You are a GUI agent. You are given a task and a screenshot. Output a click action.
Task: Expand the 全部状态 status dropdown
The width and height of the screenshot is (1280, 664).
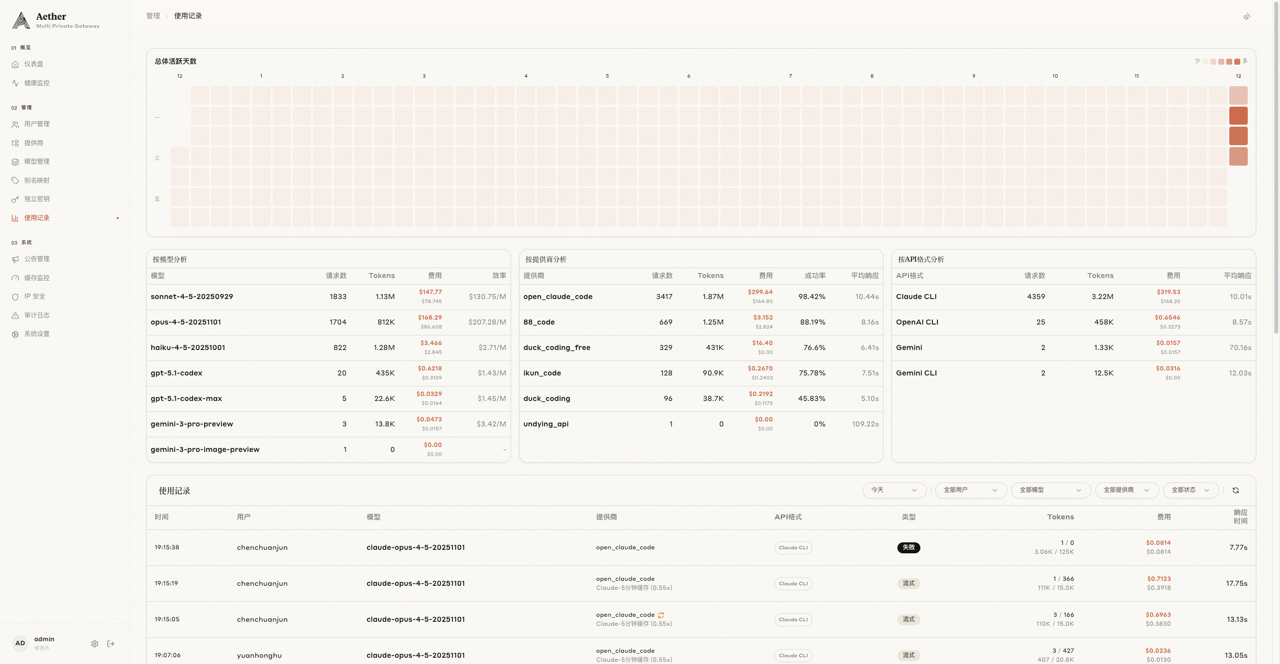coord(1190,491)
